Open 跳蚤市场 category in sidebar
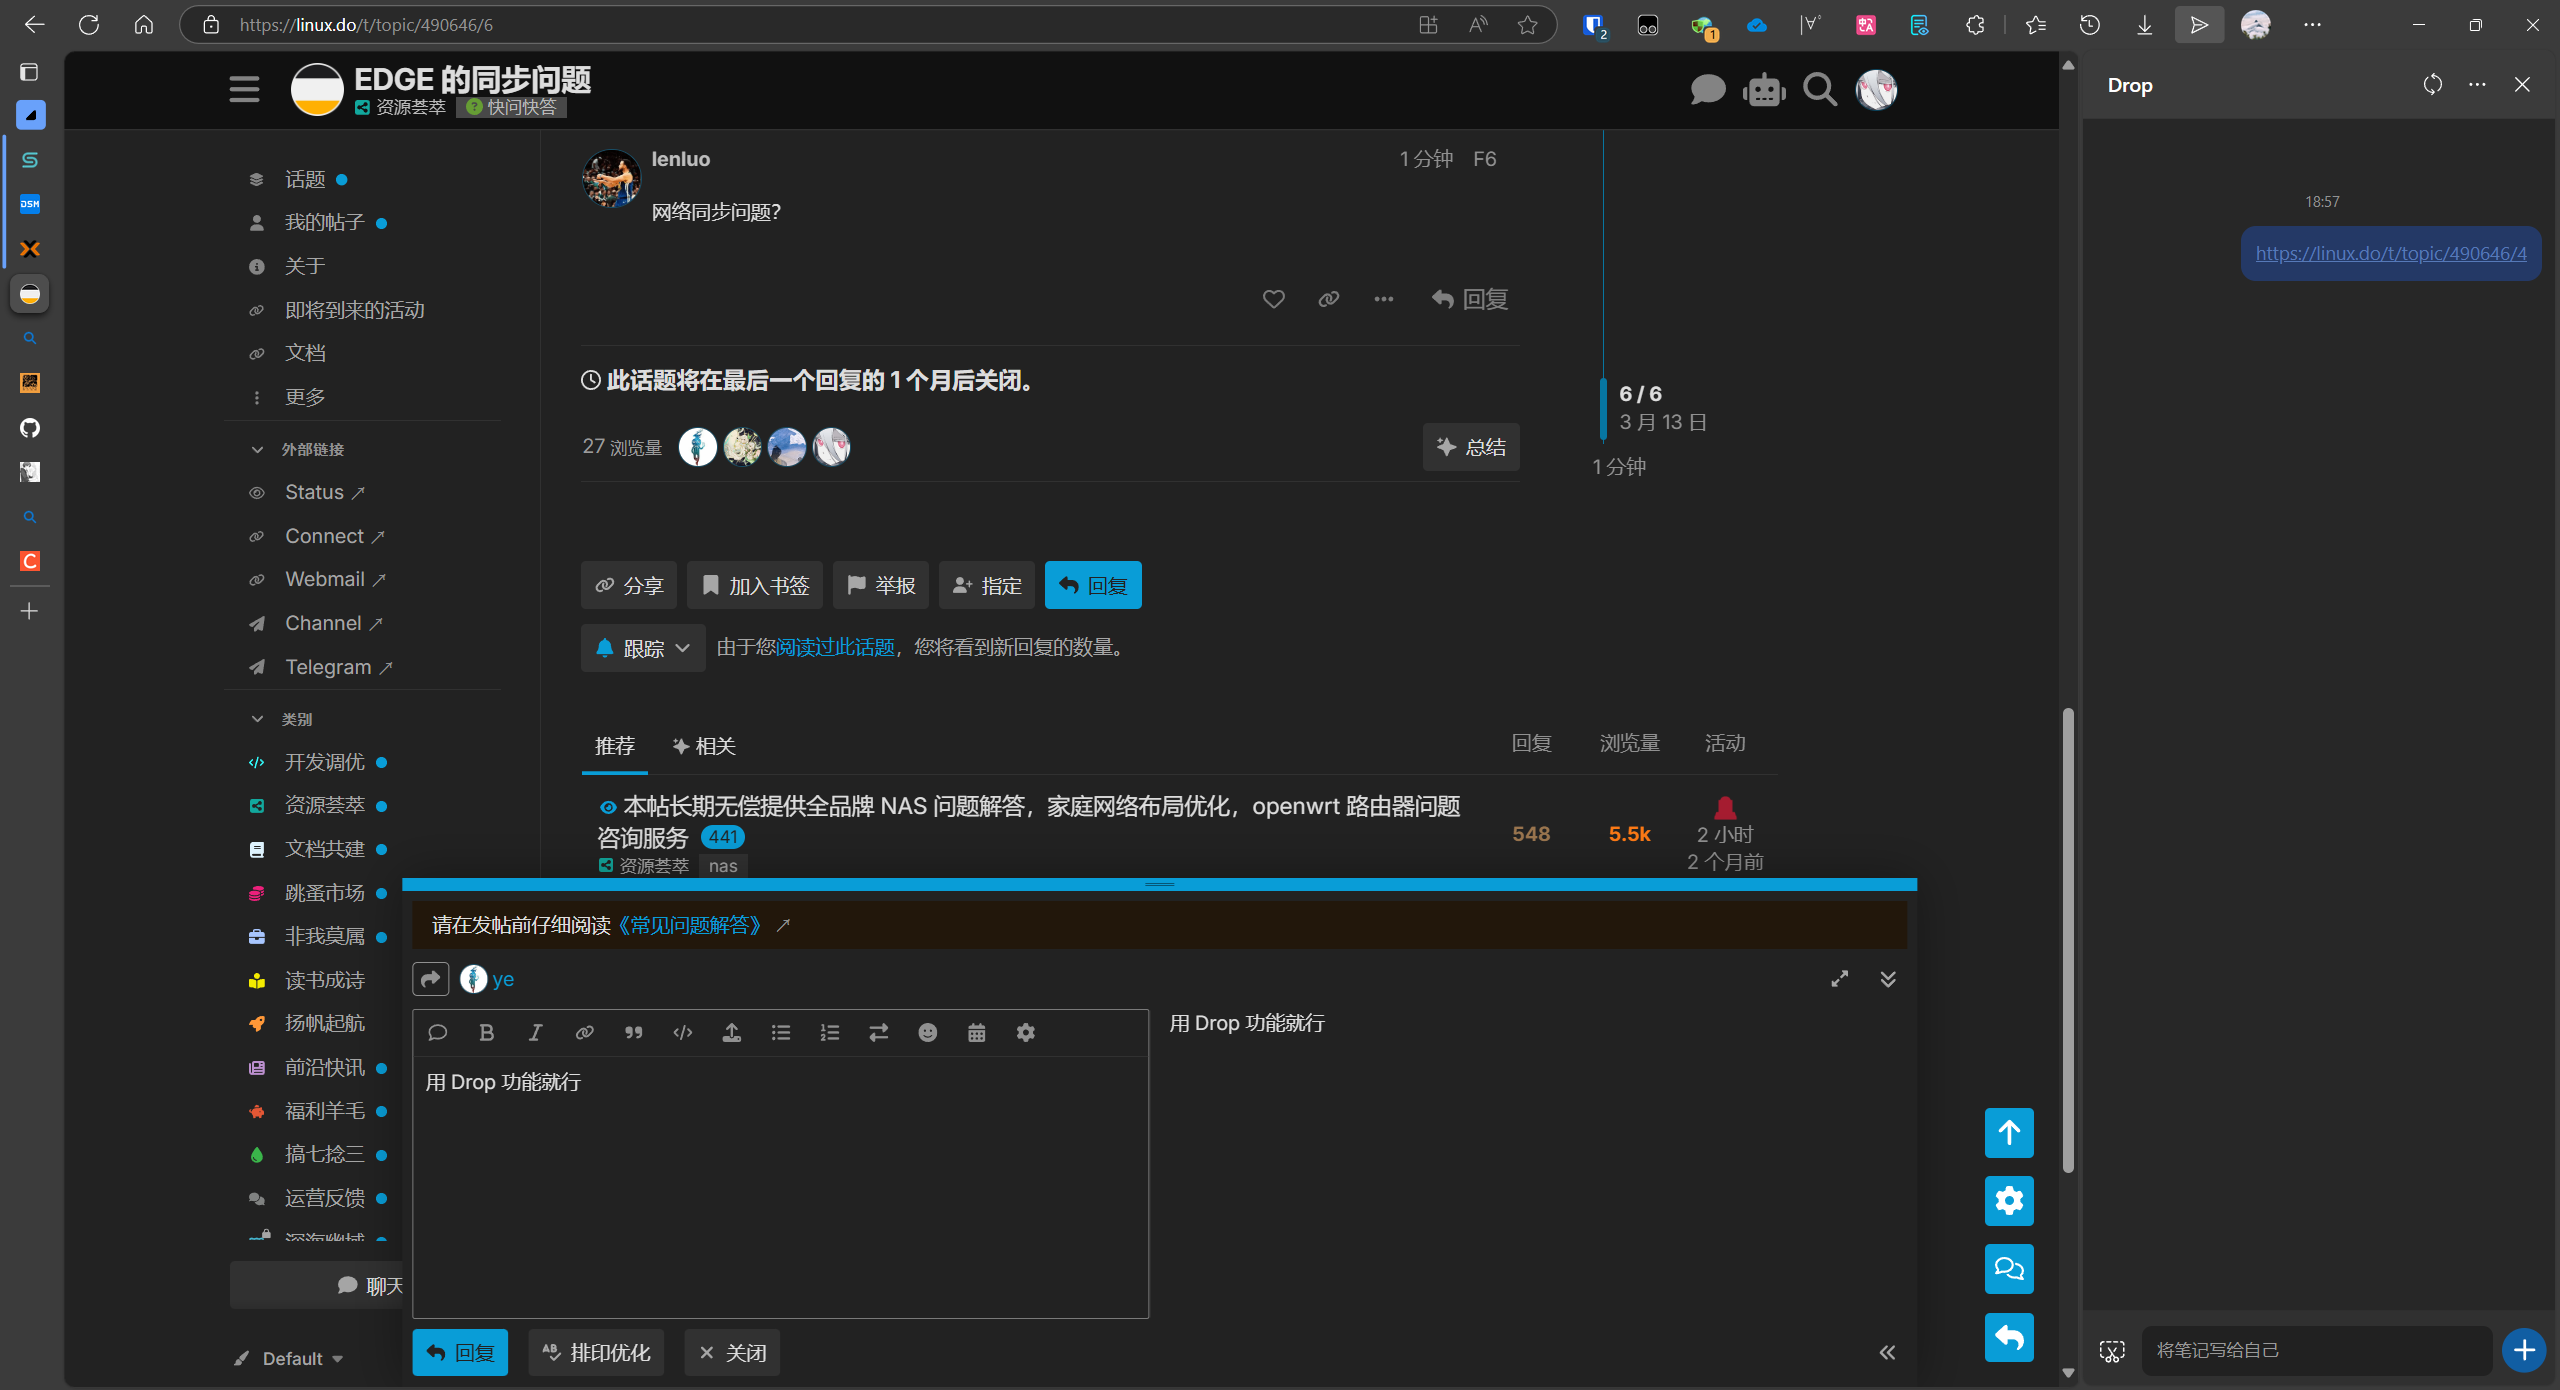 (325, 893)
